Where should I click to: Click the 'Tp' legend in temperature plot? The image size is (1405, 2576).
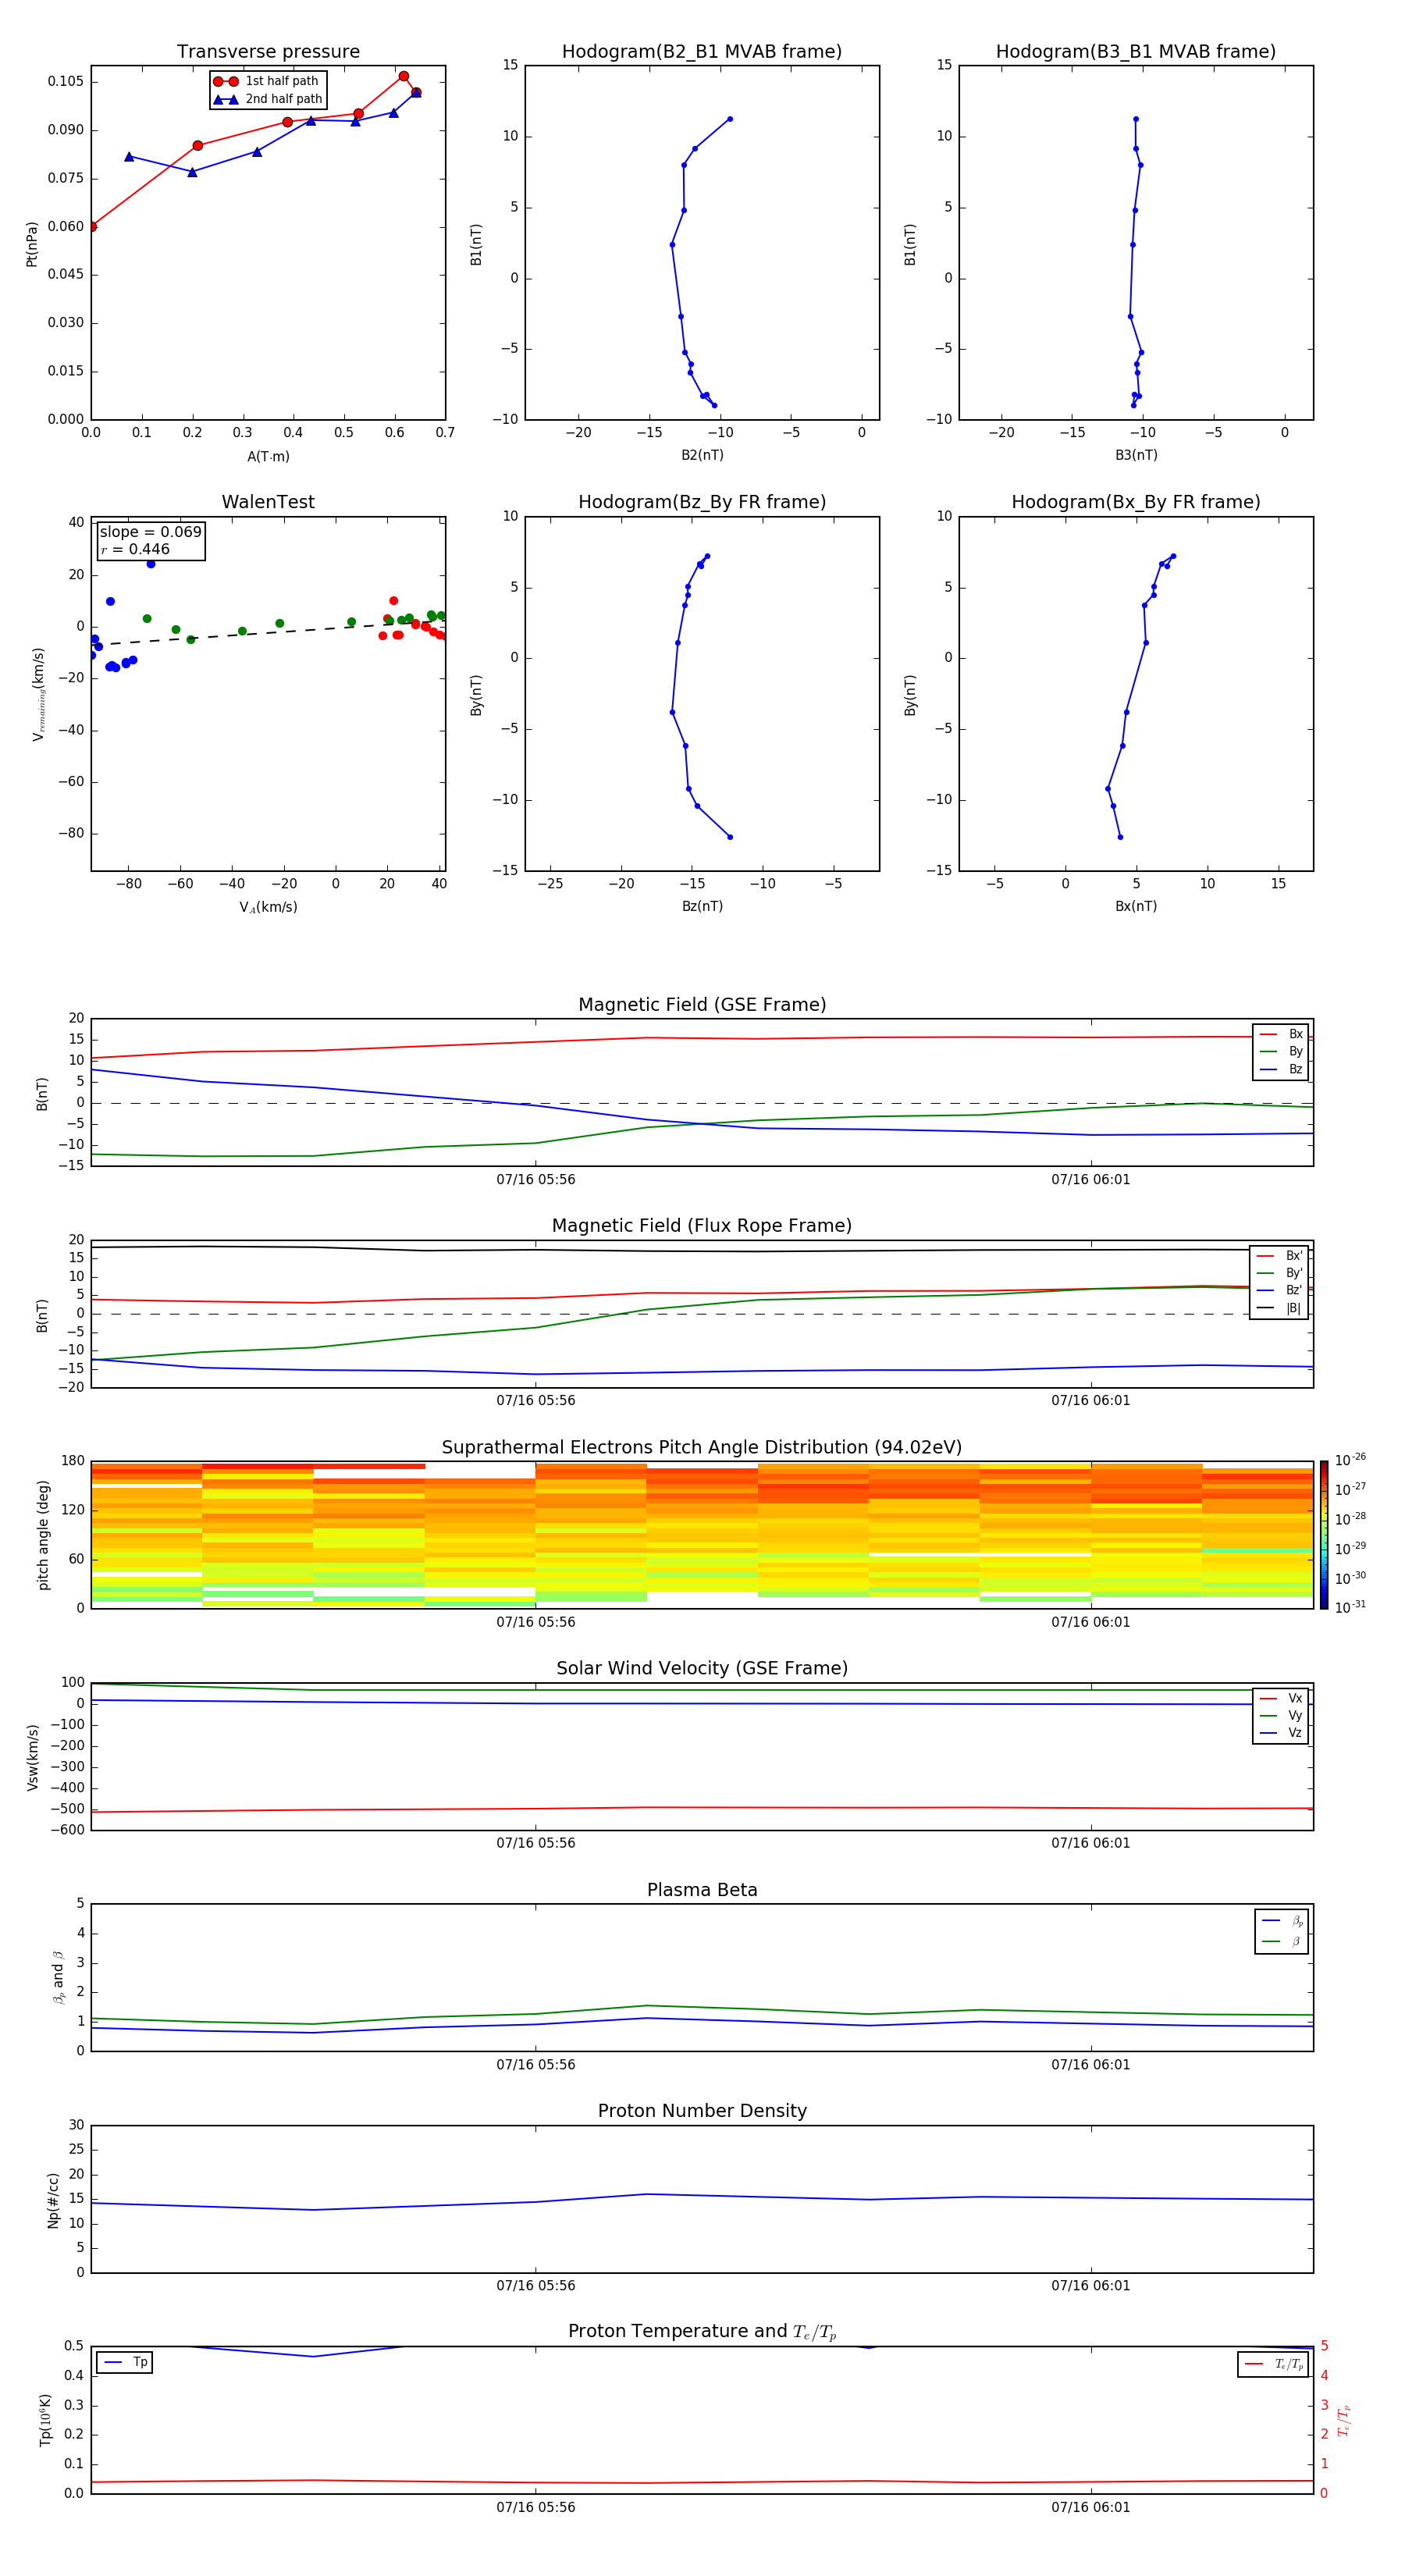pos(125,2363)
